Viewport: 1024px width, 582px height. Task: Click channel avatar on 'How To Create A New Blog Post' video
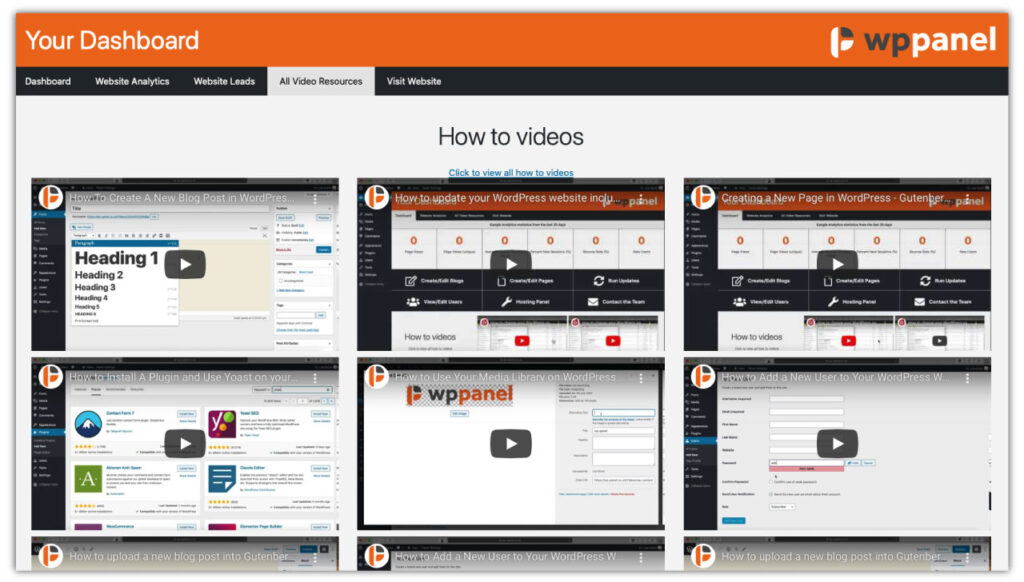pos(50,197)
